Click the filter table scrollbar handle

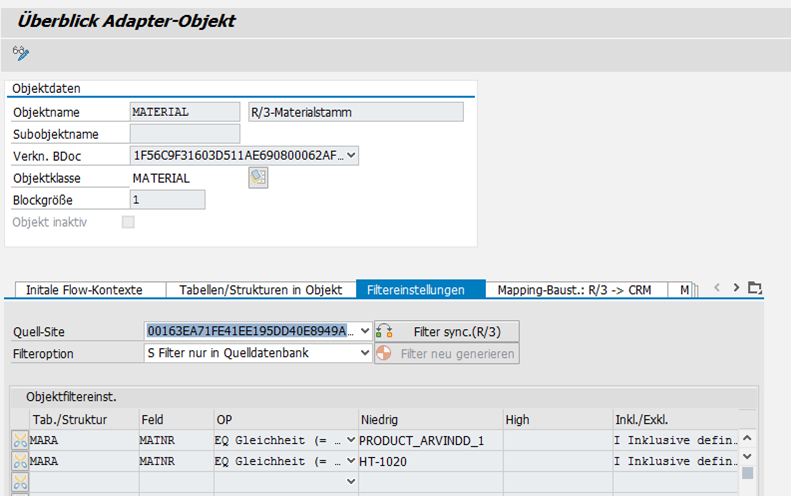748,473
